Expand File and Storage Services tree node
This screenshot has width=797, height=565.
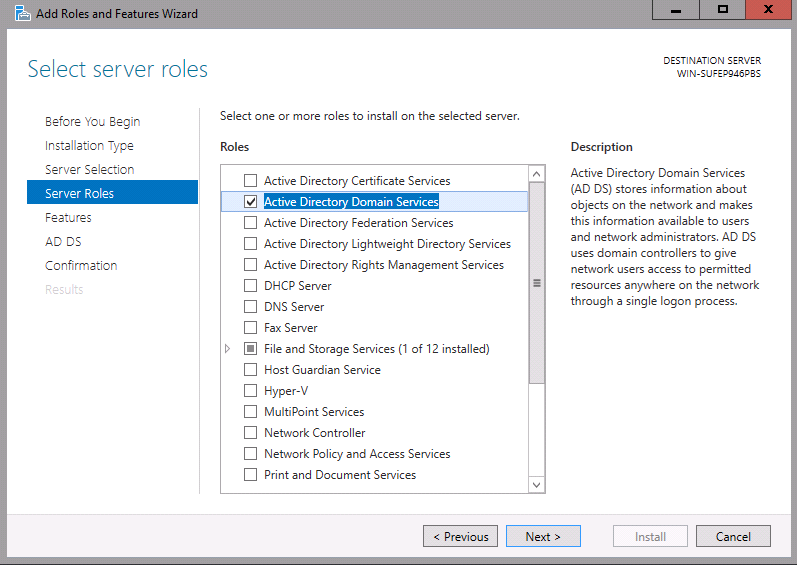(x=228, y=349)
